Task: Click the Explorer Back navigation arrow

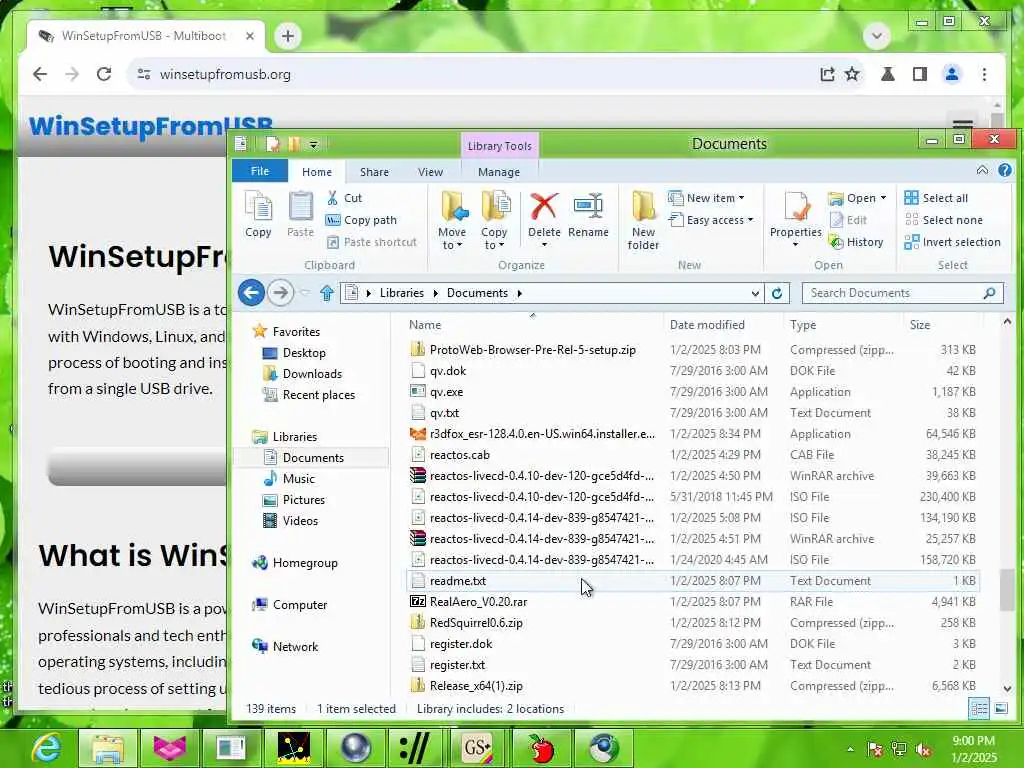Action: [x=251, y=293]
